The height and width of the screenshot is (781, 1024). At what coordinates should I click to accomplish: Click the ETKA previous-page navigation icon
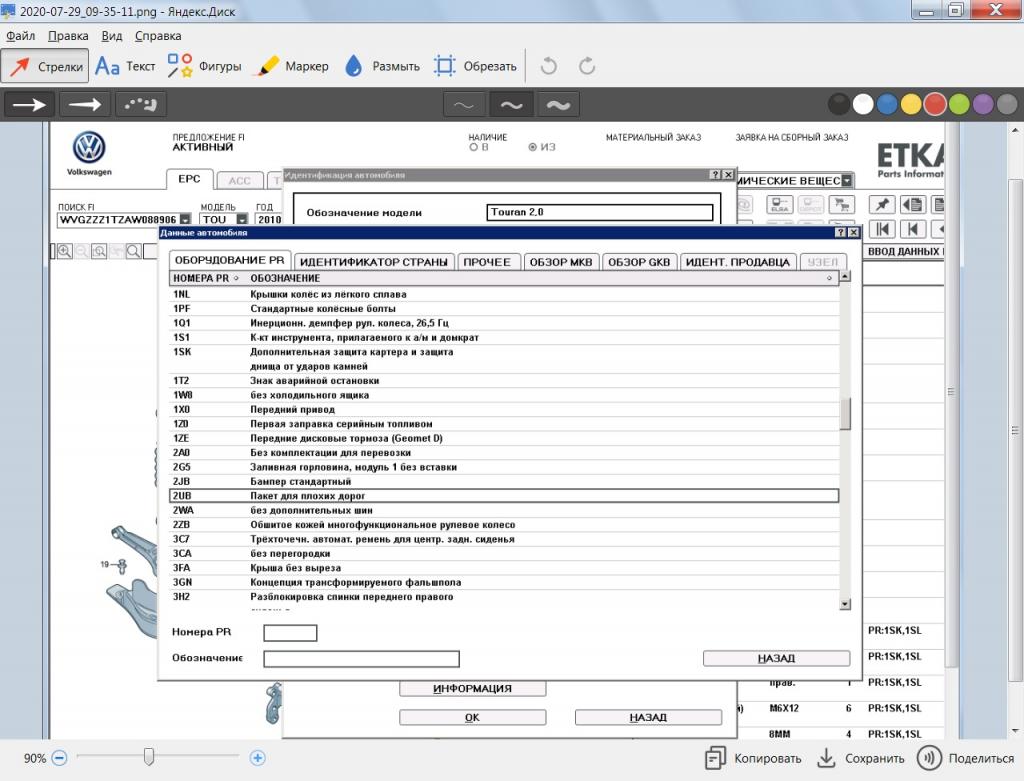click(913, 229)
